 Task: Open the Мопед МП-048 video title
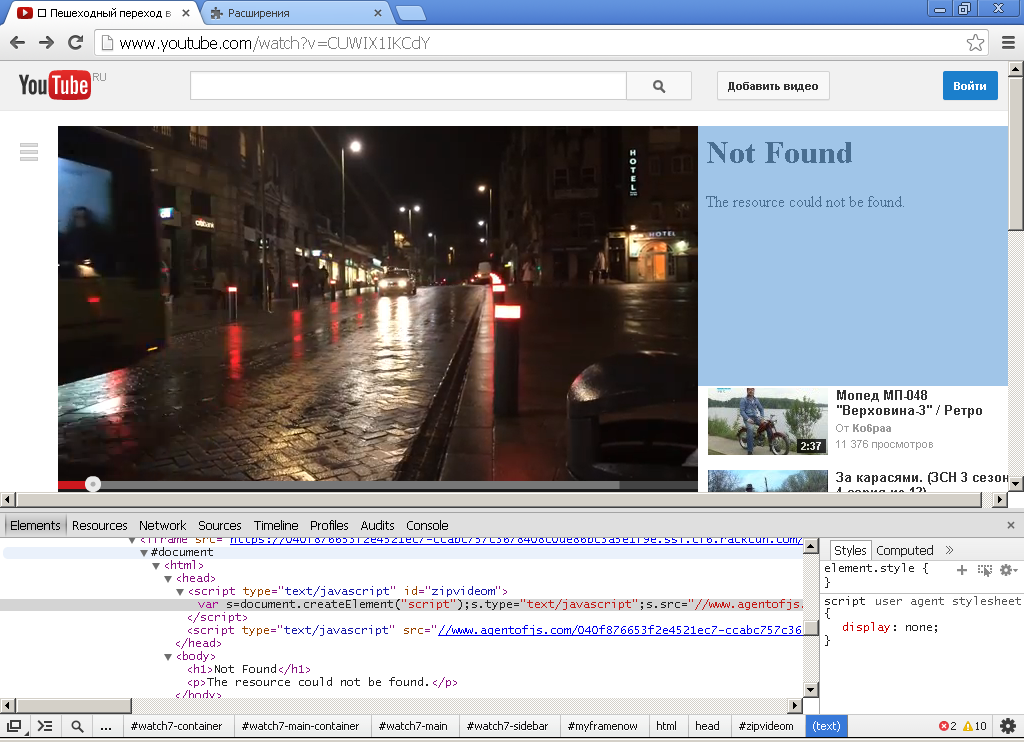pos(909,403)
